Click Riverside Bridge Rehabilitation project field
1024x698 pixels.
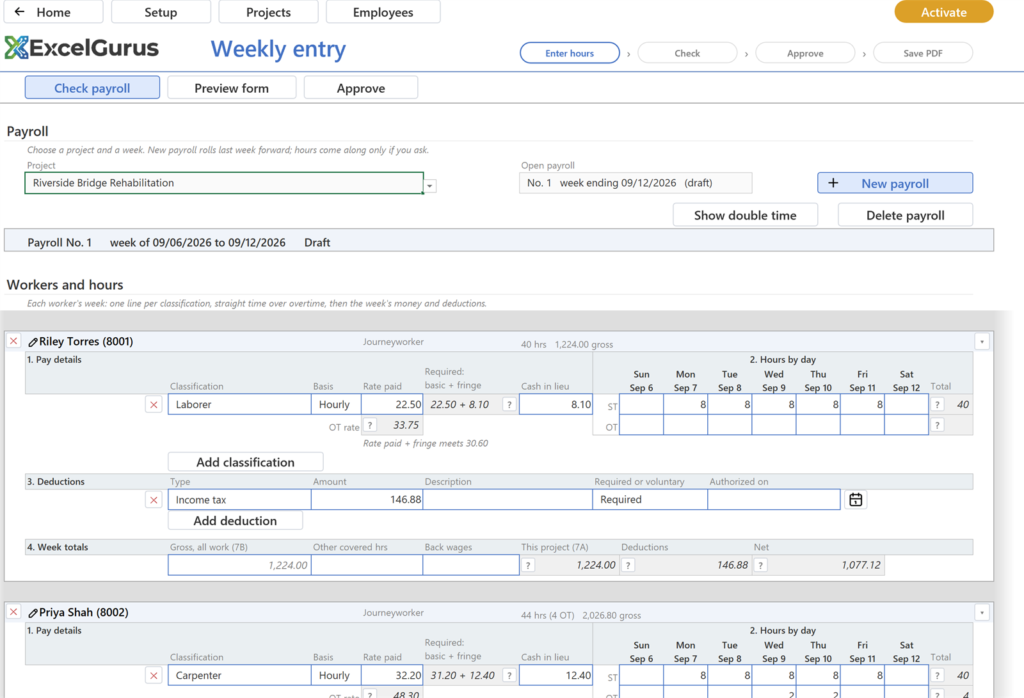coord(224,183)
